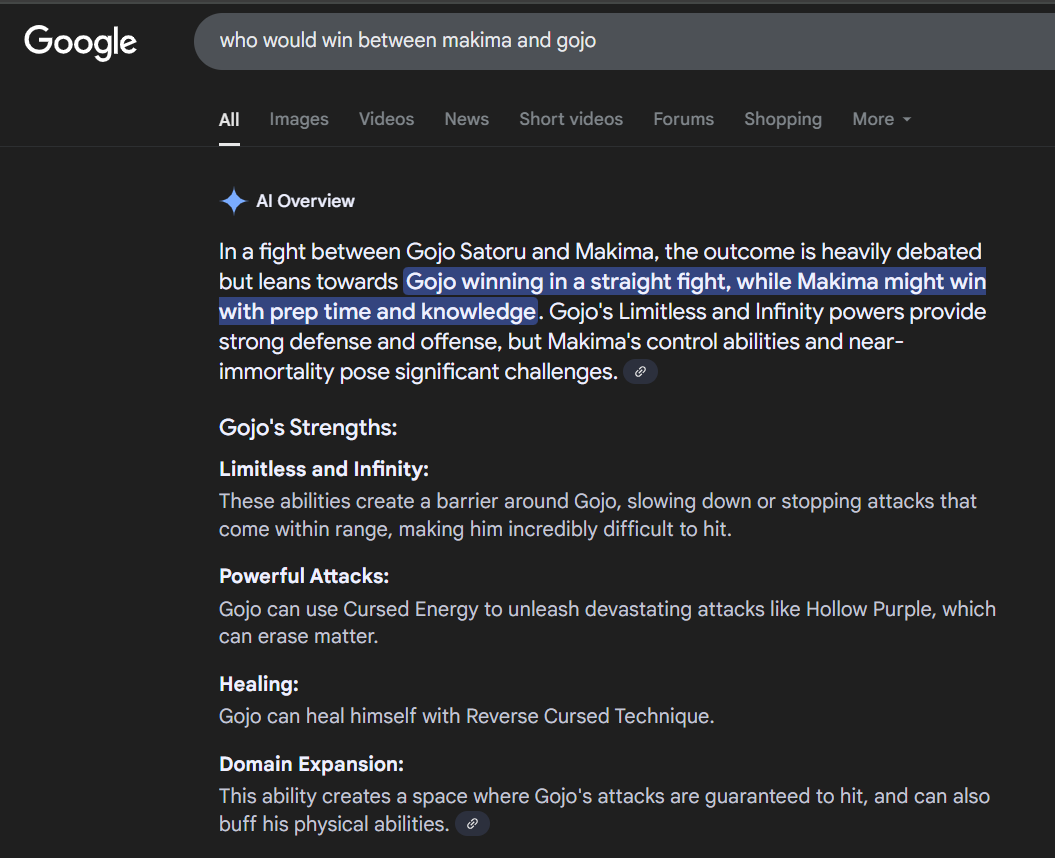
Task: Open source link icon after 'physical abilities'
Action: coord(472,824)
